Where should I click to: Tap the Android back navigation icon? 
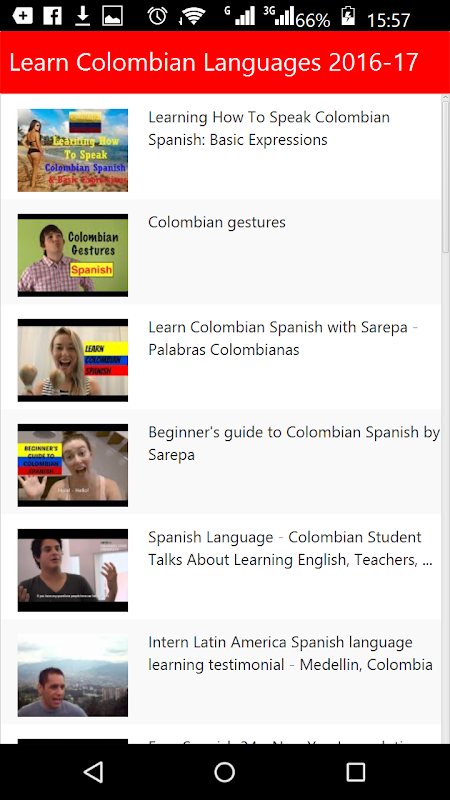94,771
